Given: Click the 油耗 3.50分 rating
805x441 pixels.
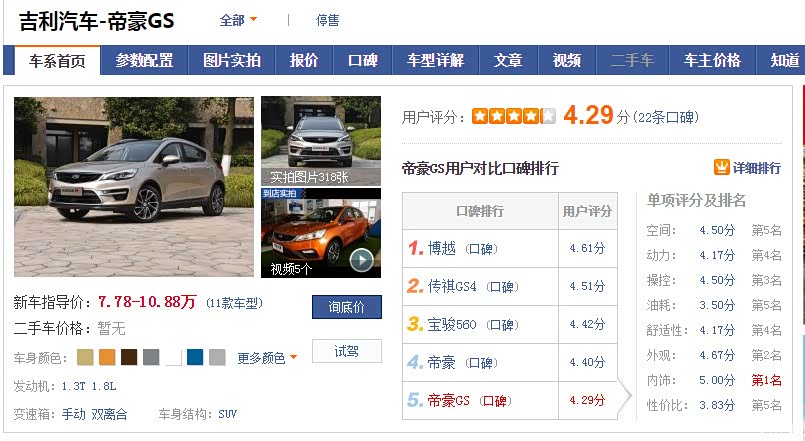Looking at the screenshot, I should (717, 305).
